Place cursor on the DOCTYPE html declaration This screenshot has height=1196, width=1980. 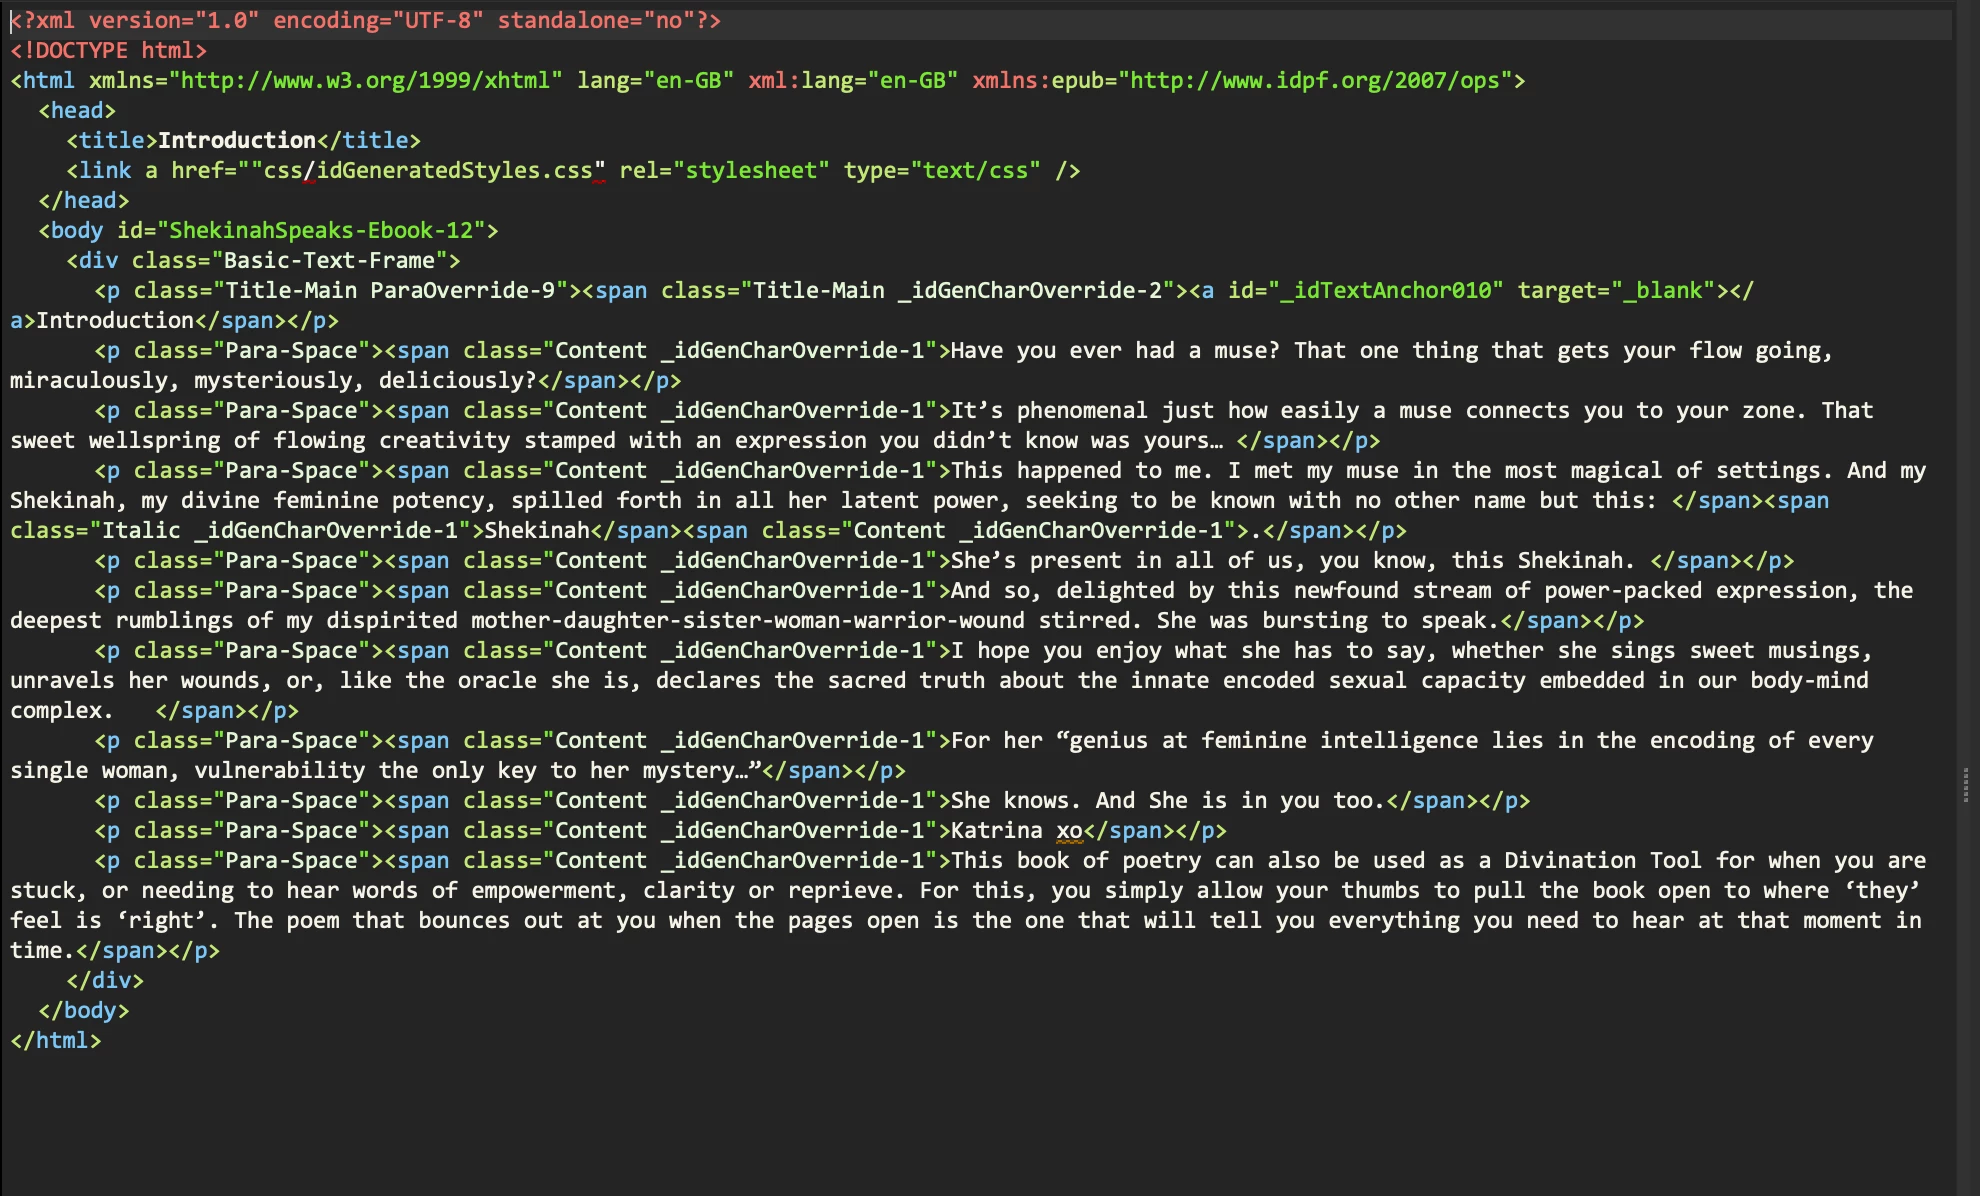point(108,50)
